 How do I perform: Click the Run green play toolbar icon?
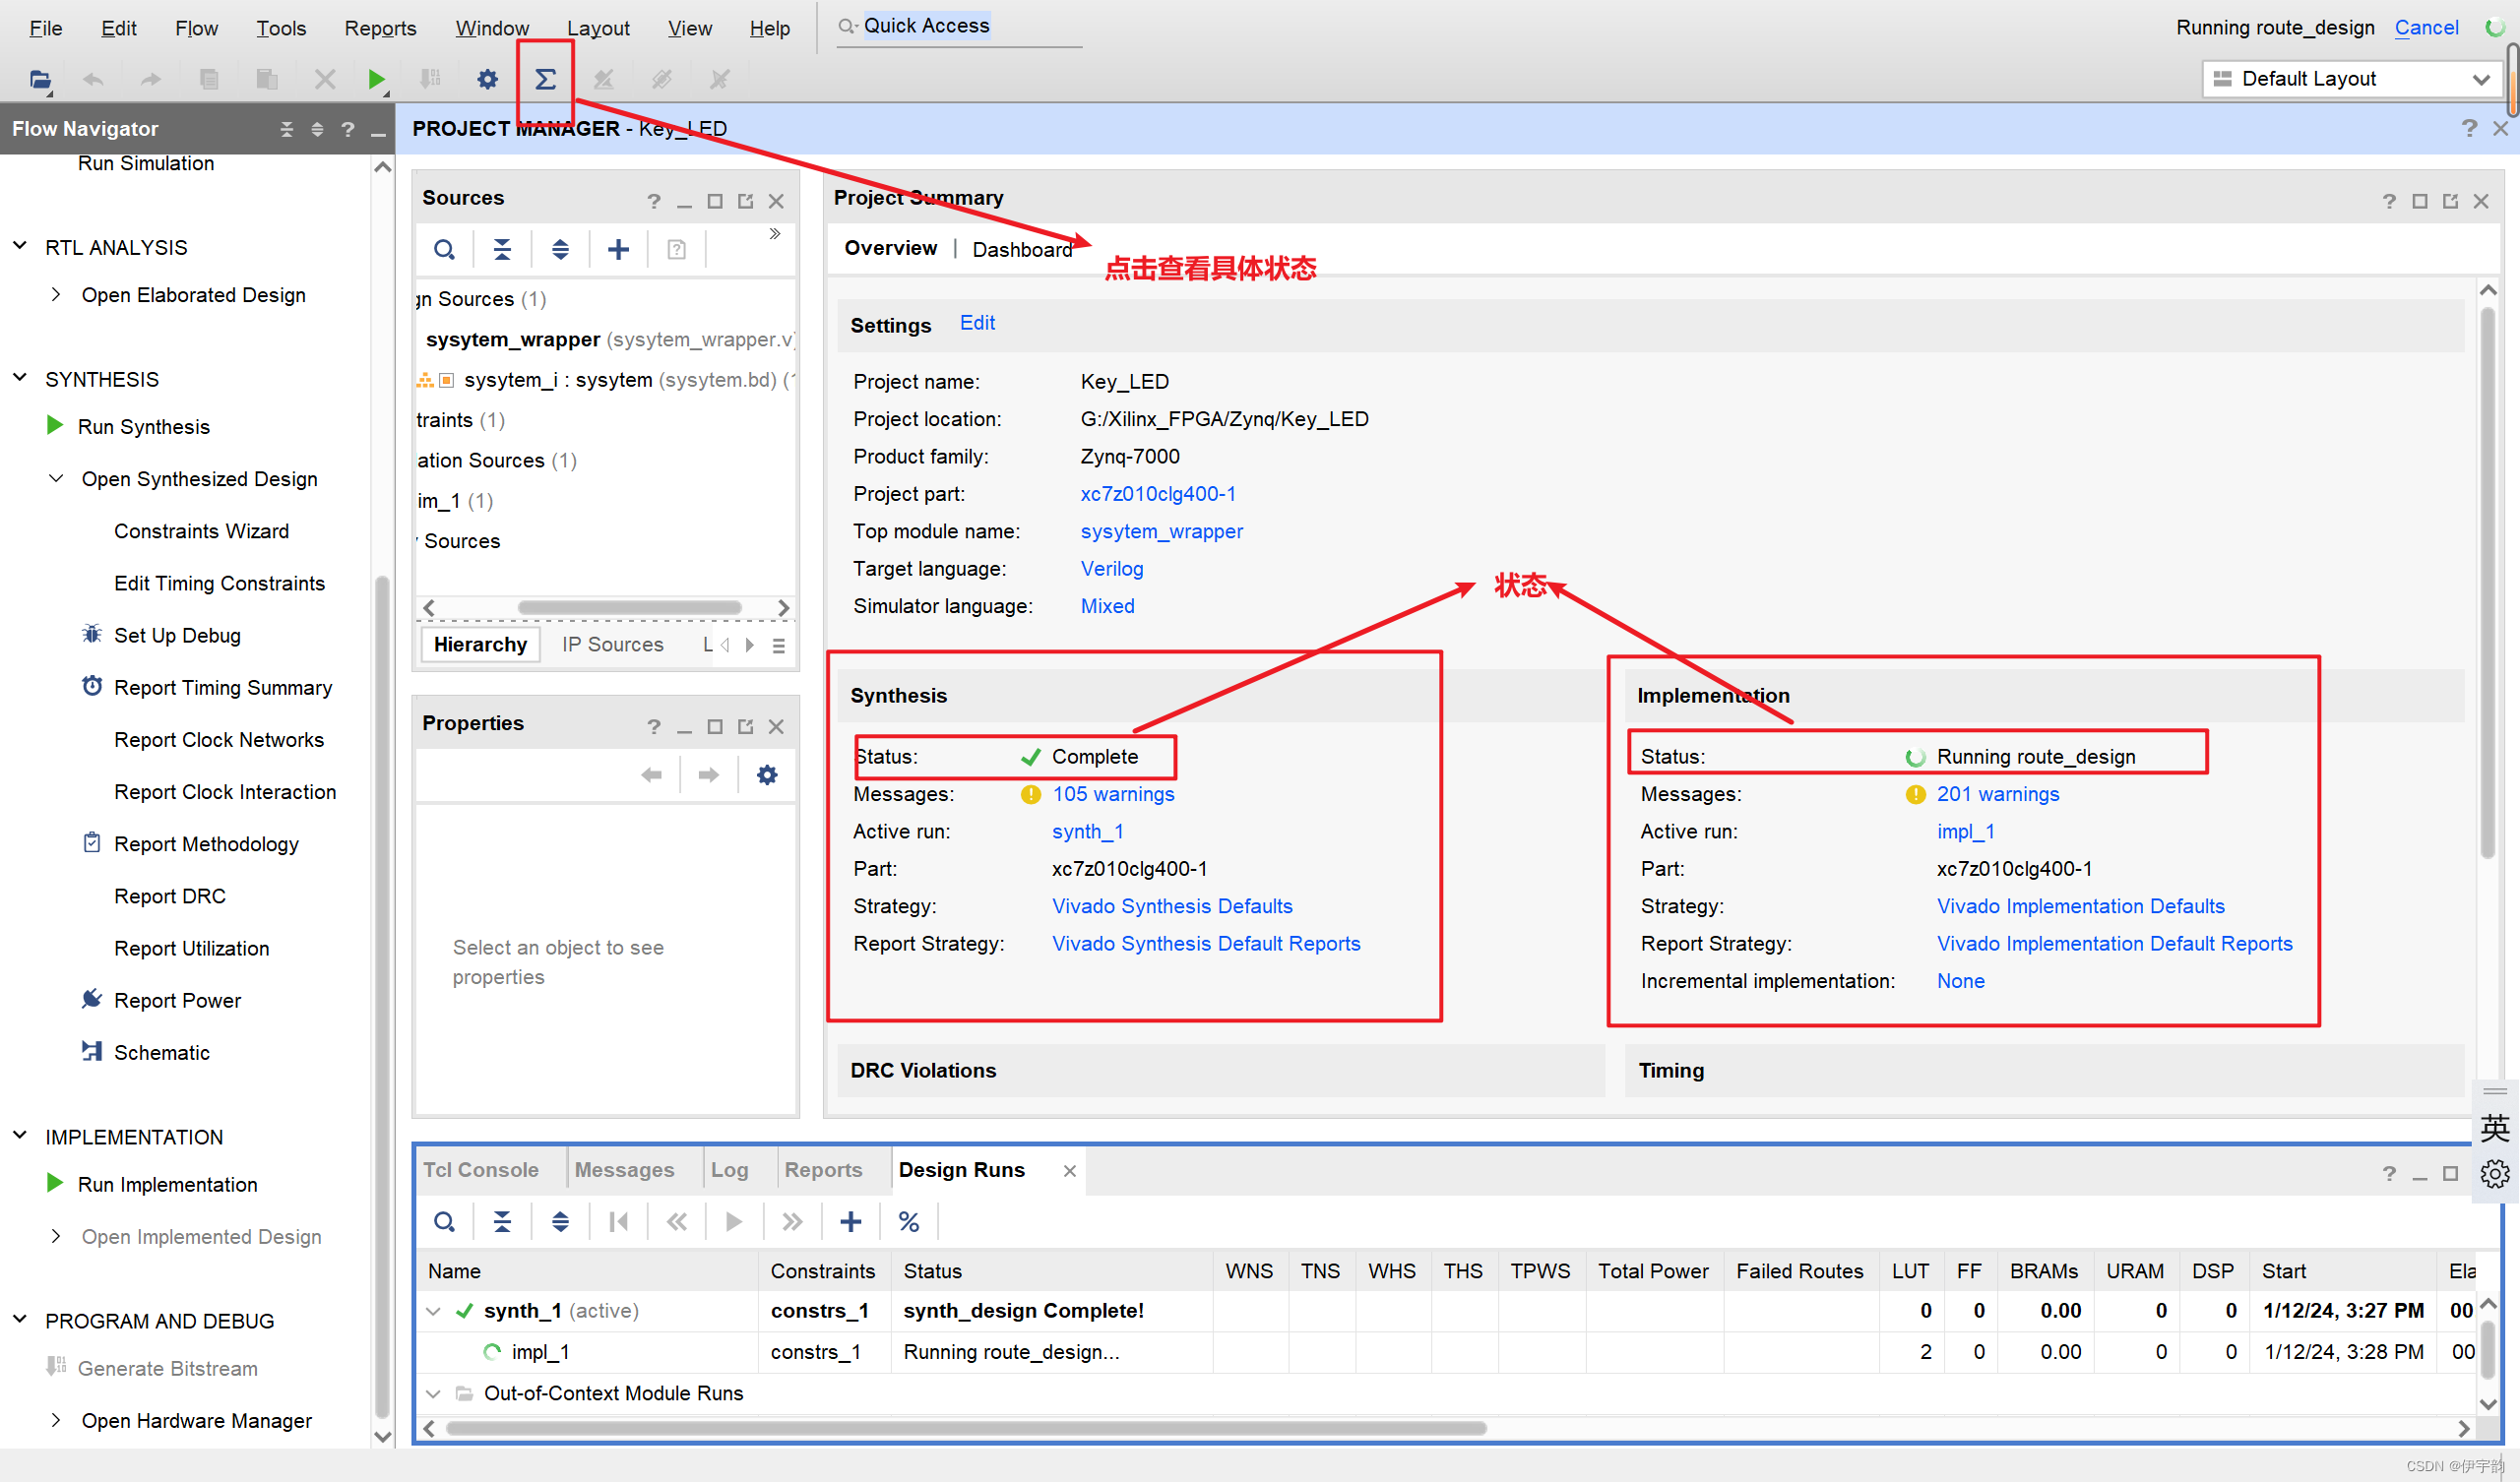[x=376, y=79]
